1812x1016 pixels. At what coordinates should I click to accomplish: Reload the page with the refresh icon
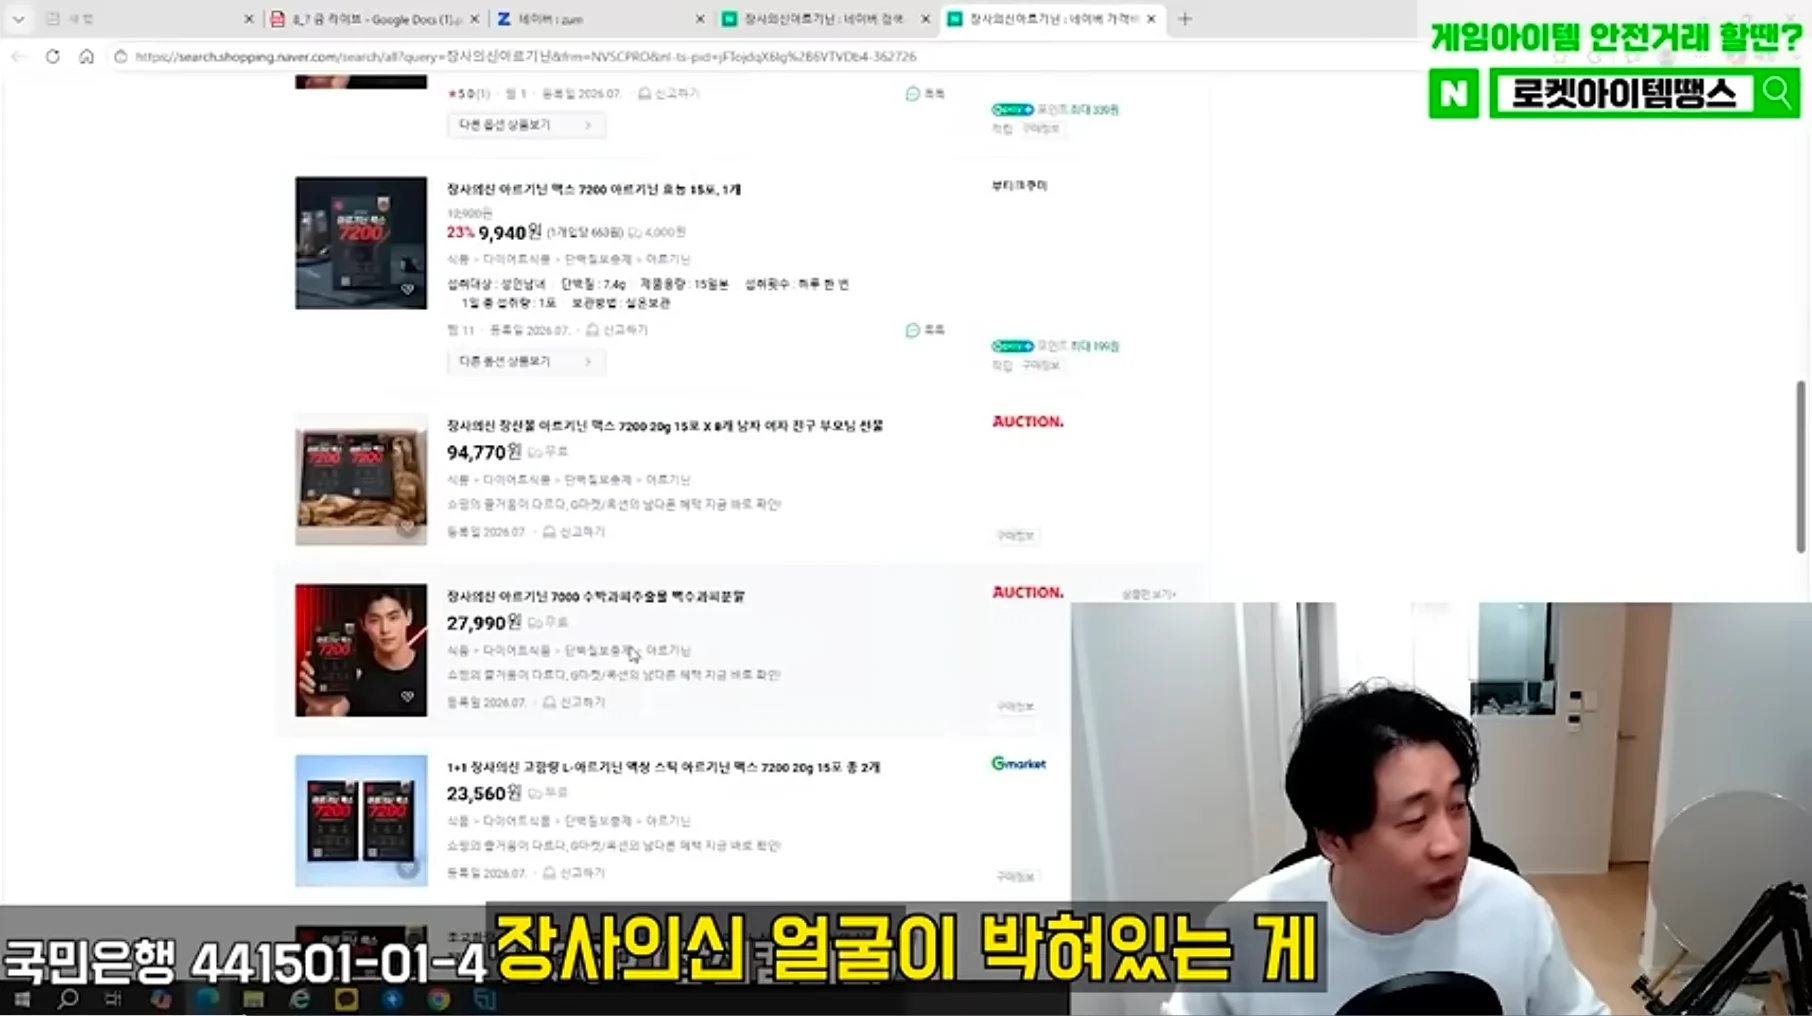[x=53, y=57]
